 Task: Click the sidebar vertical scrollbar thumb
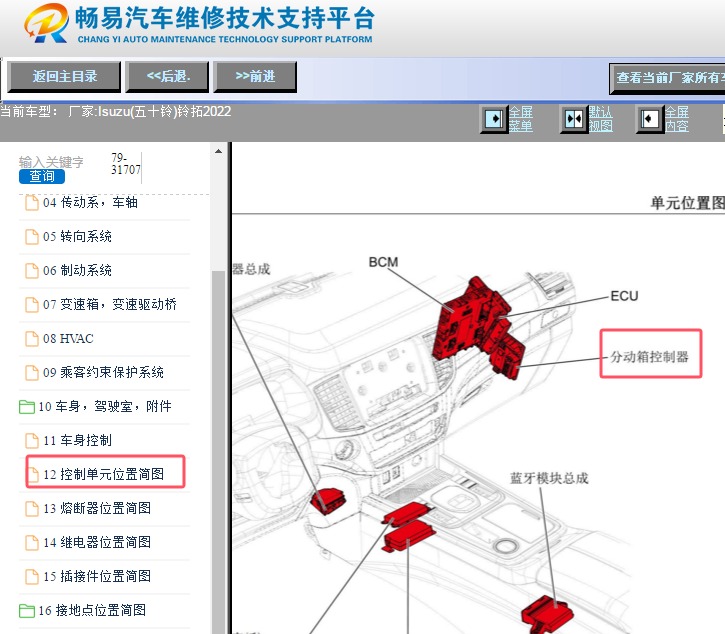point(218,451)
